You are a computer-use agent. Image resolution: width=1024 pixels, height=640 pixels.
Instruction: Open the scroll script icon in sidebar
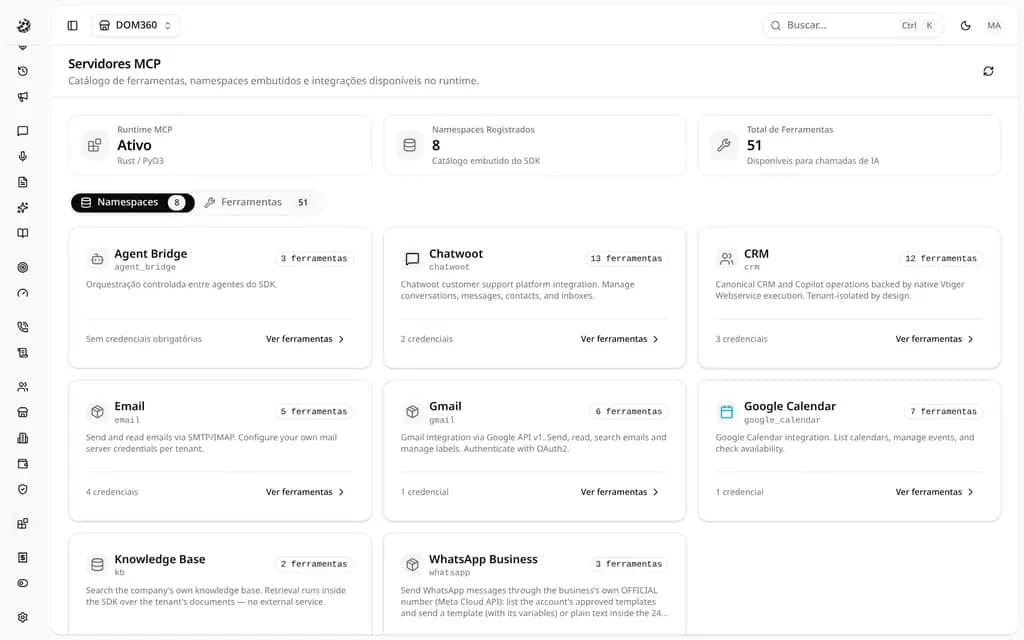pos(23,353)
